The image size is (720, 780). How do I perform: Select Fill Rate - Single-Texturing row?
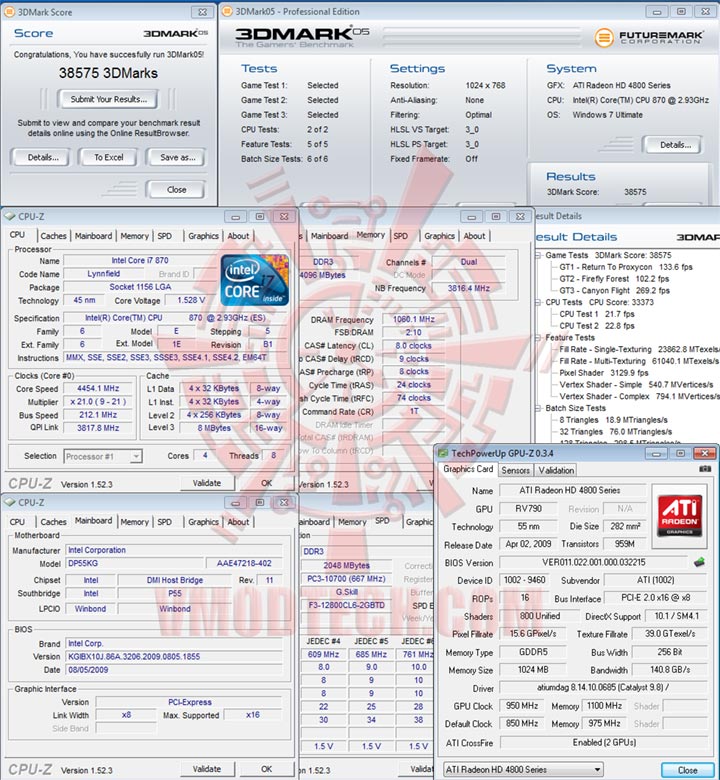pos(639,349)
